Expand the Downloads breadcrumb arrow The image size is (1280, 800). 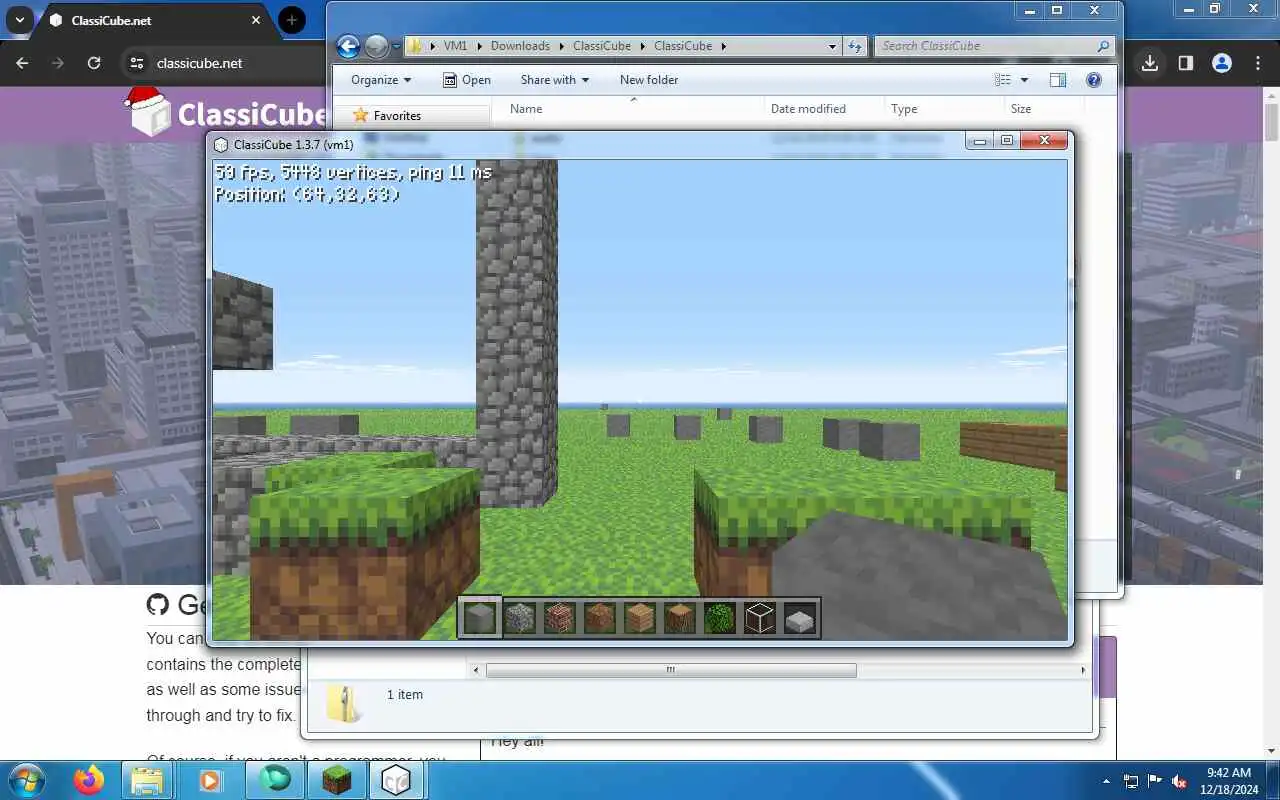561,46
